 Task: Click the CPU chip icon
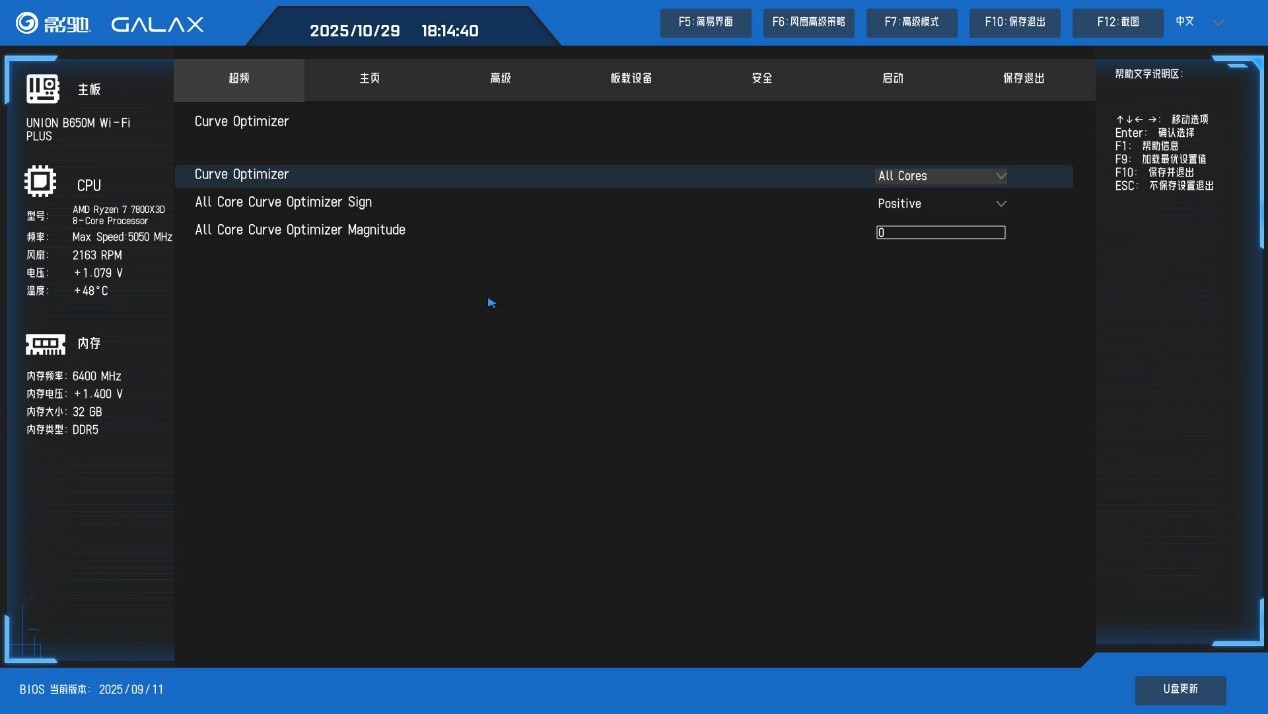[40, 182]
